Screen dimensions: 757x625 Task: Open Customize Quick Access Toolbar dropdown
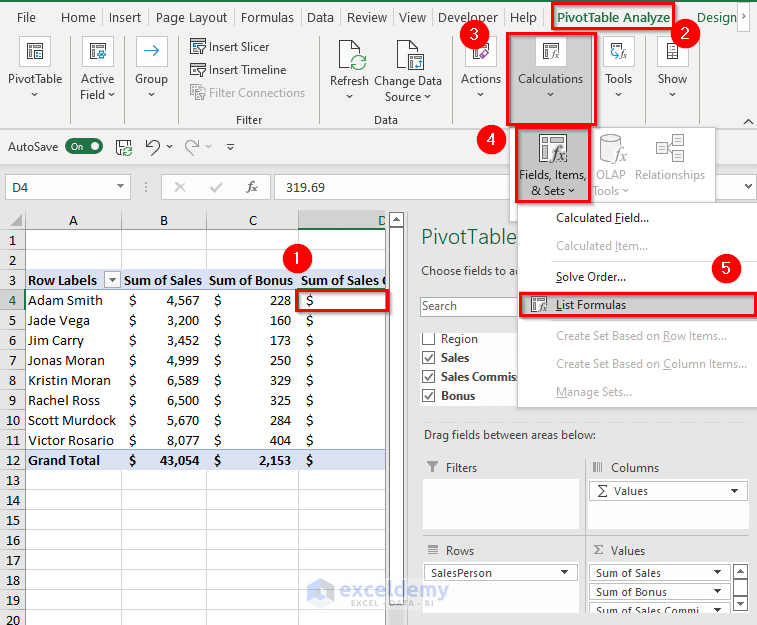(230, 147)
